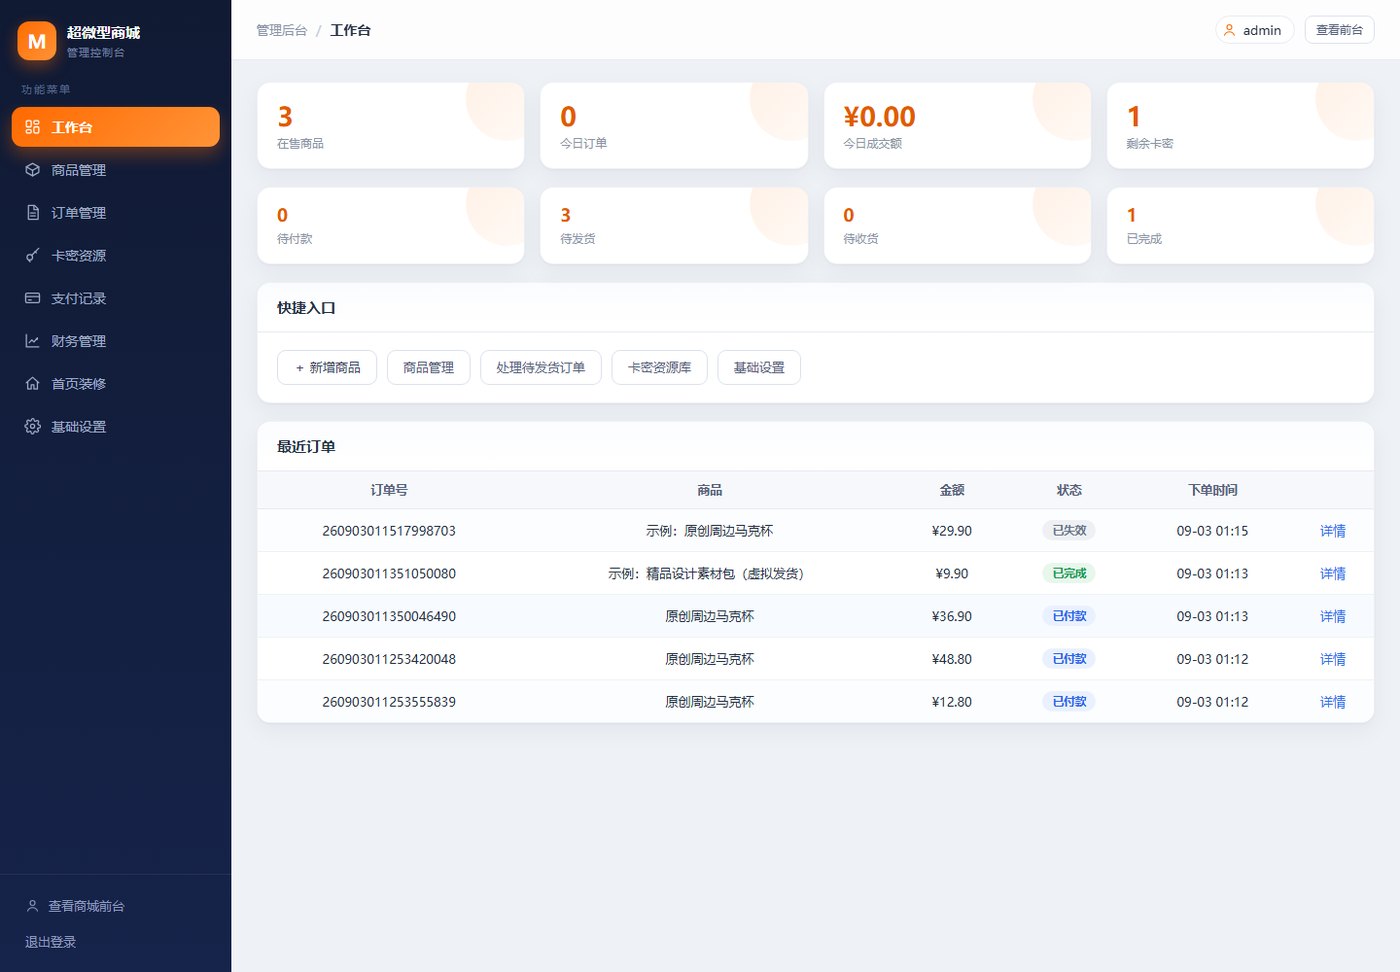Image resolution: width=1400 pixels, height=972 pixels.
Task: Click the 财务管理 chart icon
Action: point(33,341)
